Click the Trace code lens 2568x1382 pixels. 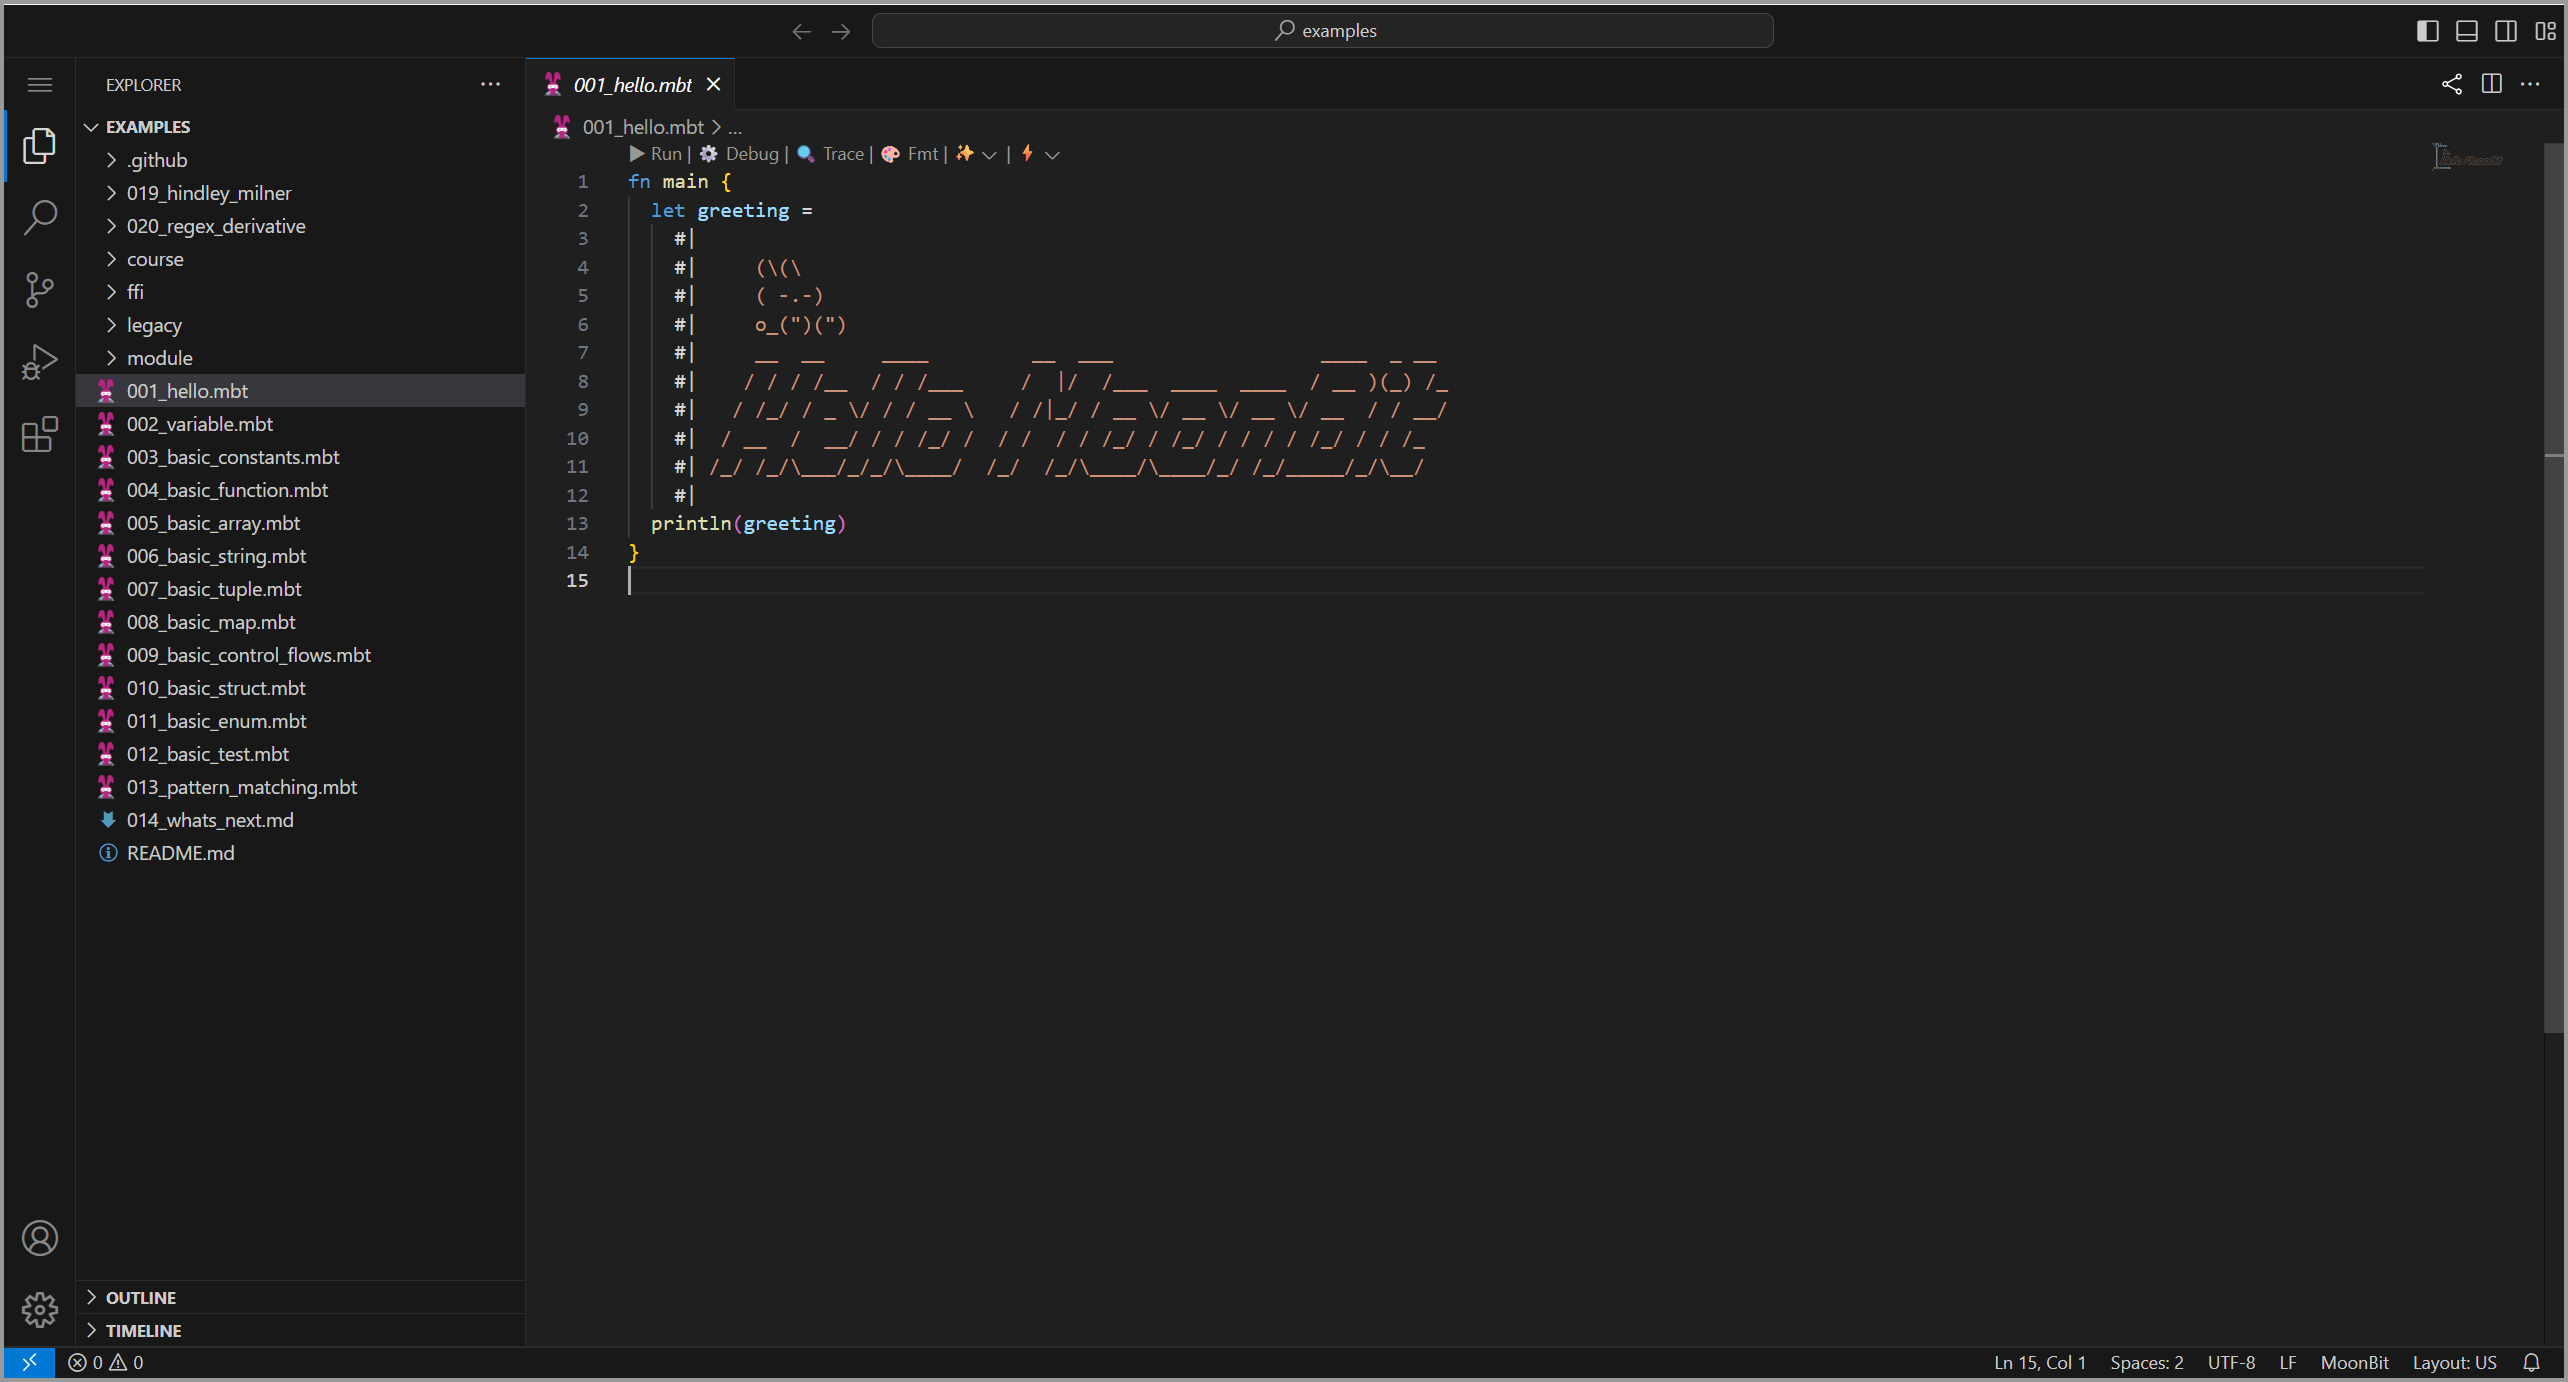coord(831,154)
